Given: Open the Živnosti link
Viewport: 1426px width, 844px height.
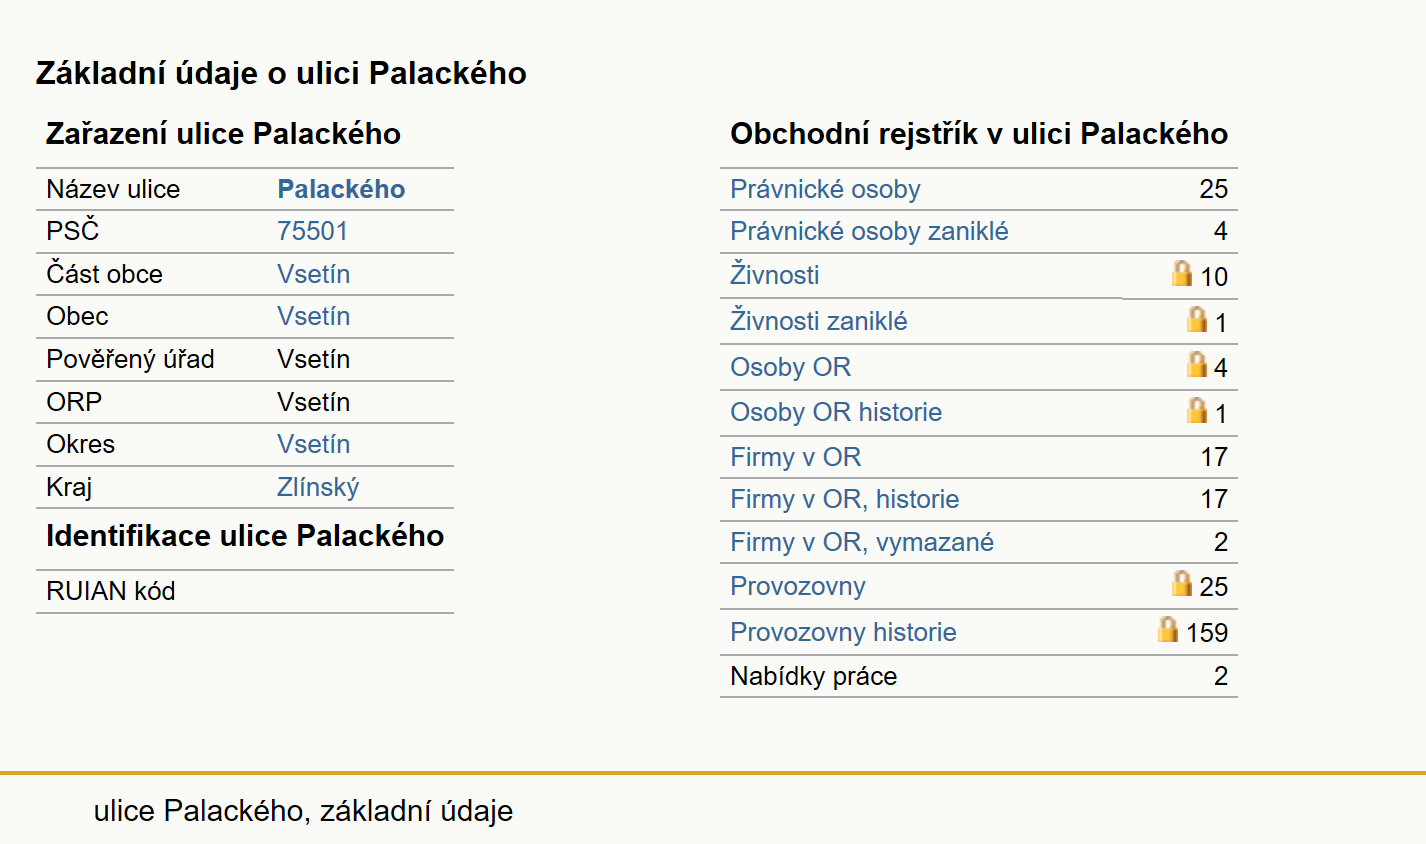Looking at the screenshot, I should pos(774,275).
